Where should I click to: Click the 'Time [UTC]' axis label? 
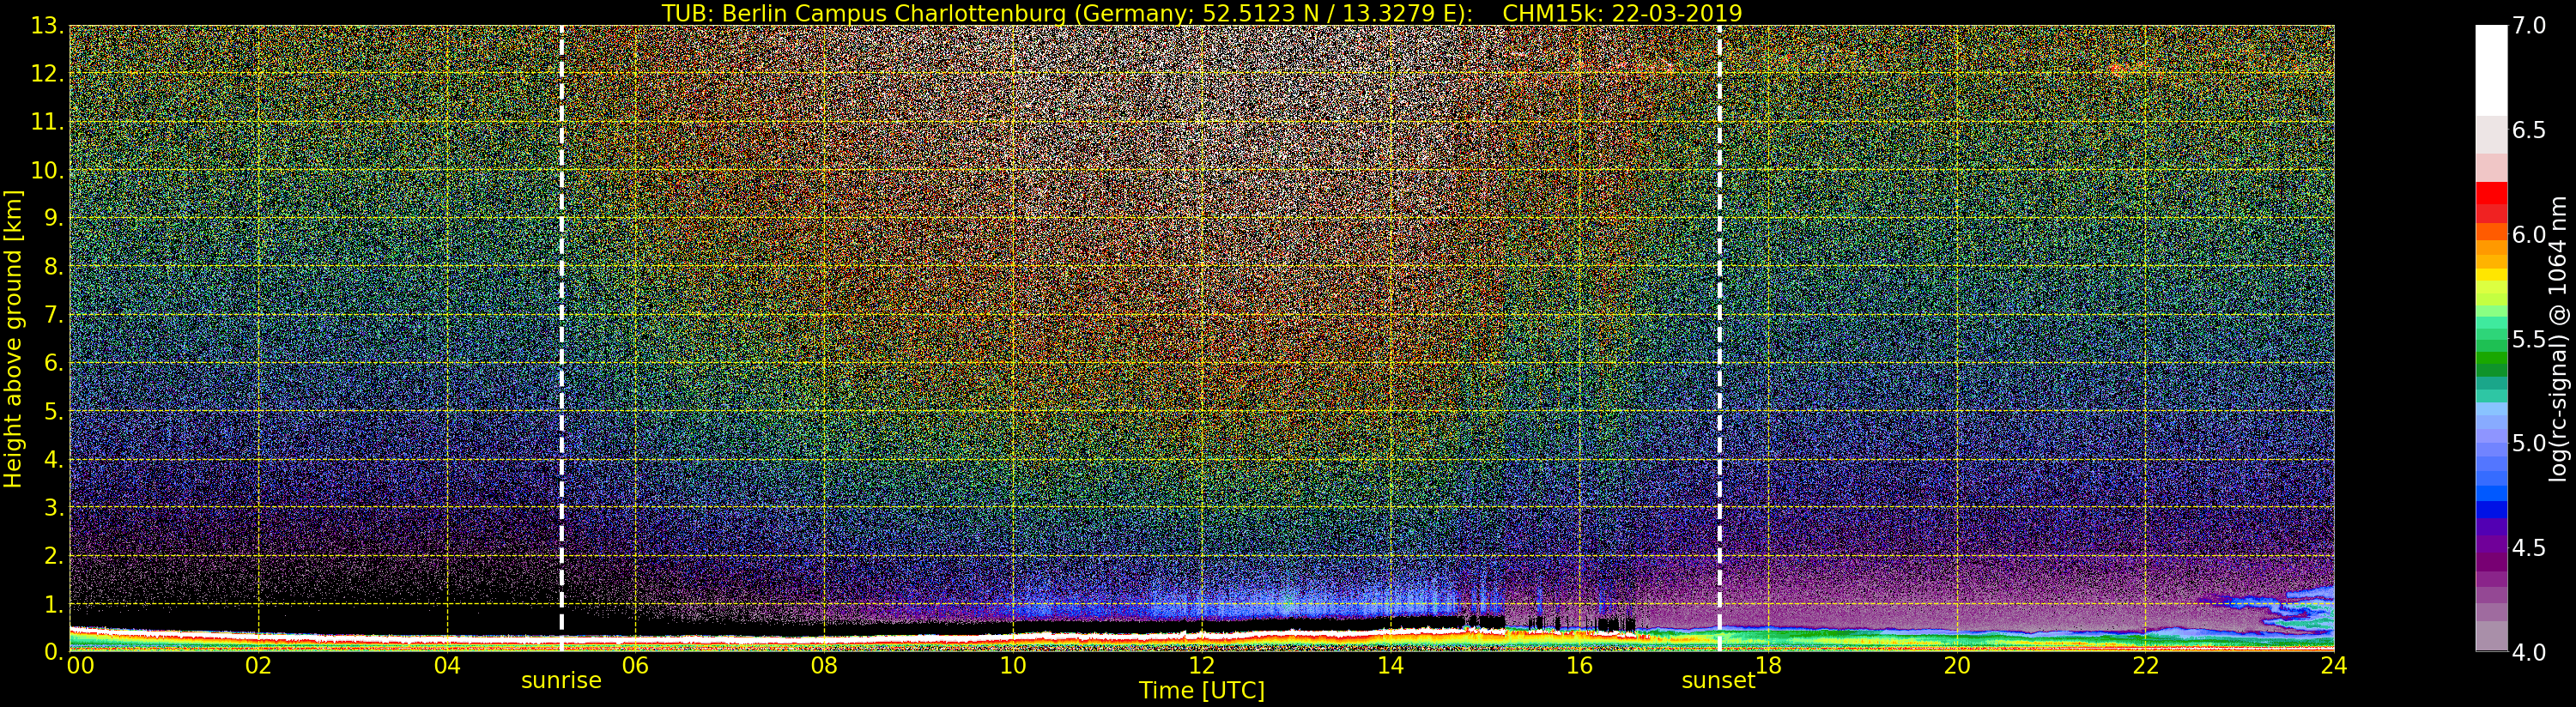pyautogui.click(x=1201, y=691)
